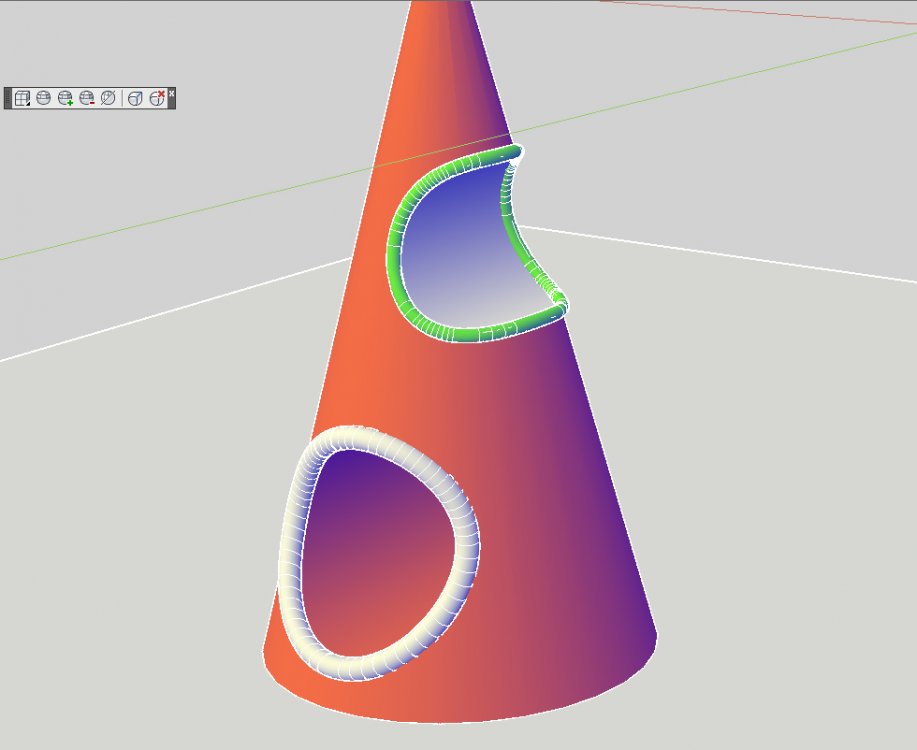The width and height of the screenshot is (917, 750).
Task: Close the floating mesh toolbar
Action: 171,93
